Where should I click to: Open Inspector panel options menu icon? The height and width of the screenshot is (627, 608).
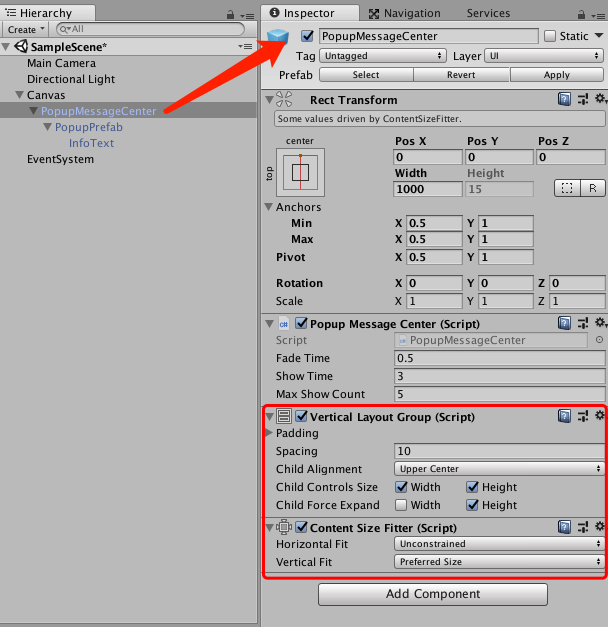click(x=598, y=16)
